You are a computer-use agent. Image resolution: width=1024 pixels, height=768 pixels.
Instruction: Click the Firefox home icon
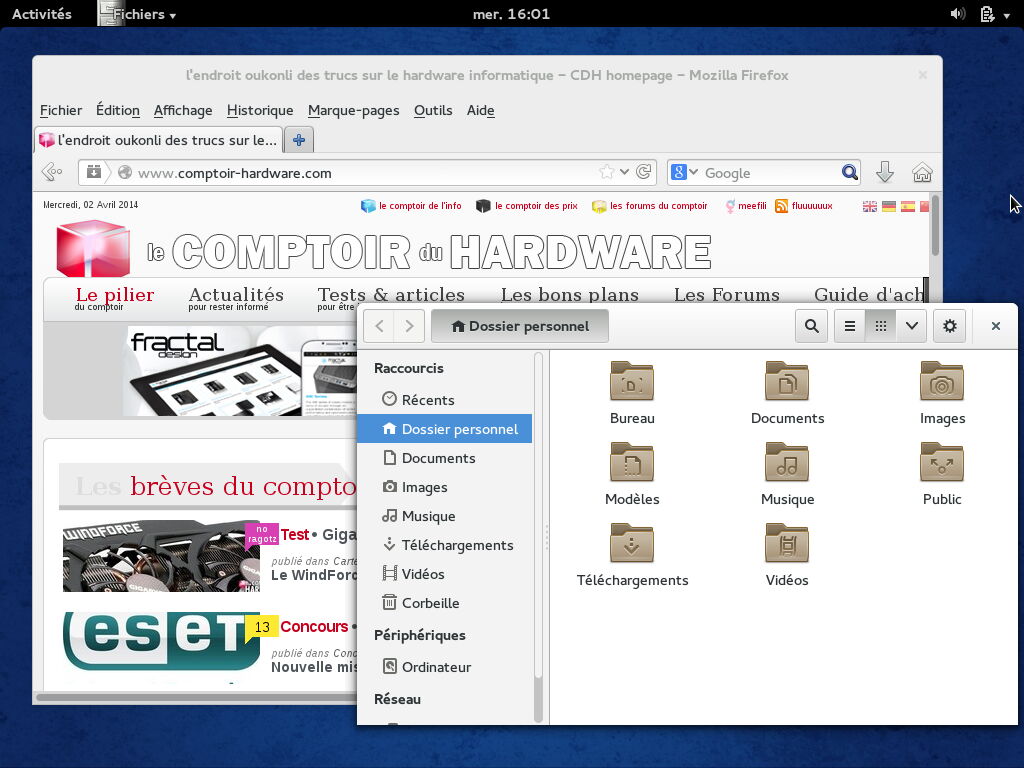click(922, 172)
